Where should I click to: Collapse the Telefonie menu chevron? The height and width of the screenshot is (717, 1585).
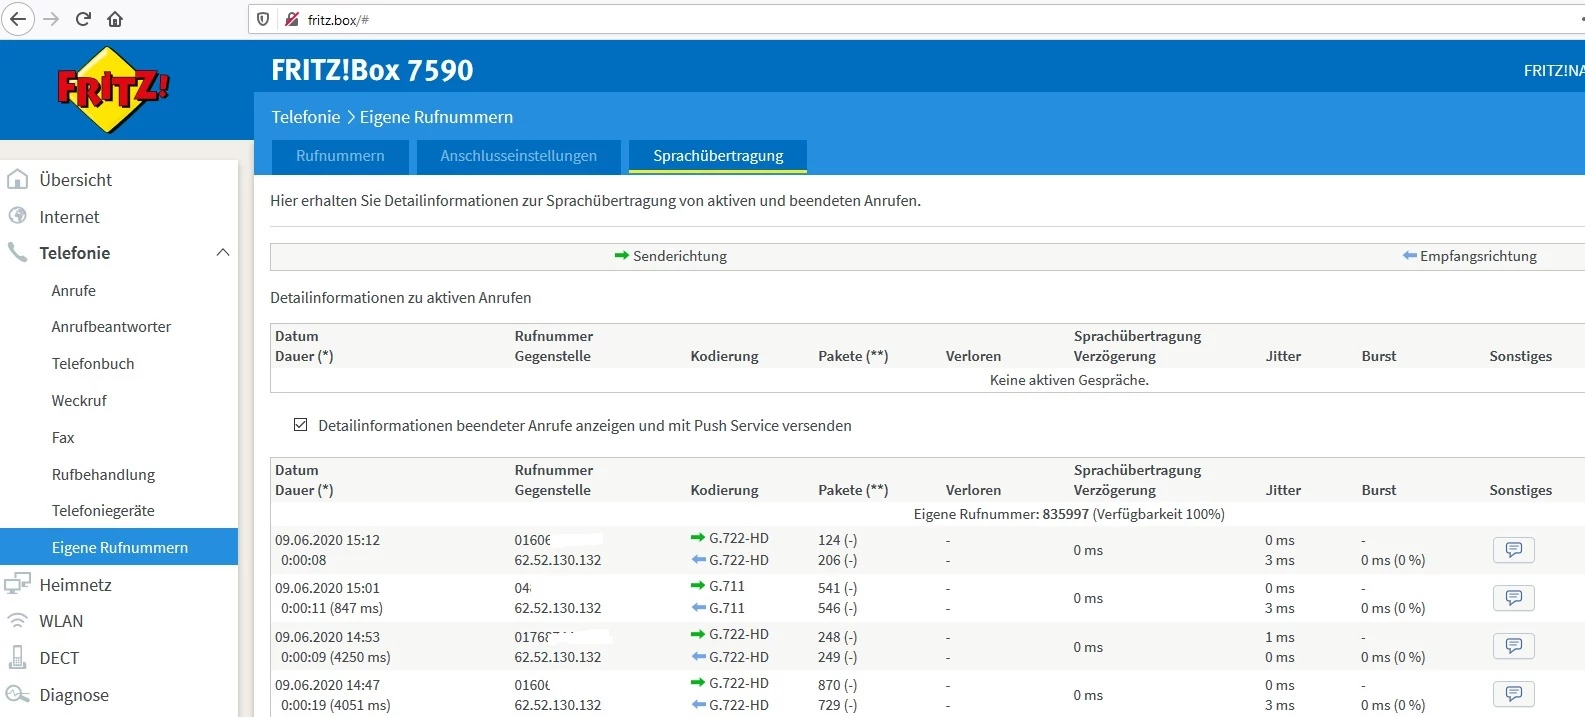pyautogui.click(x=222, y=253)
